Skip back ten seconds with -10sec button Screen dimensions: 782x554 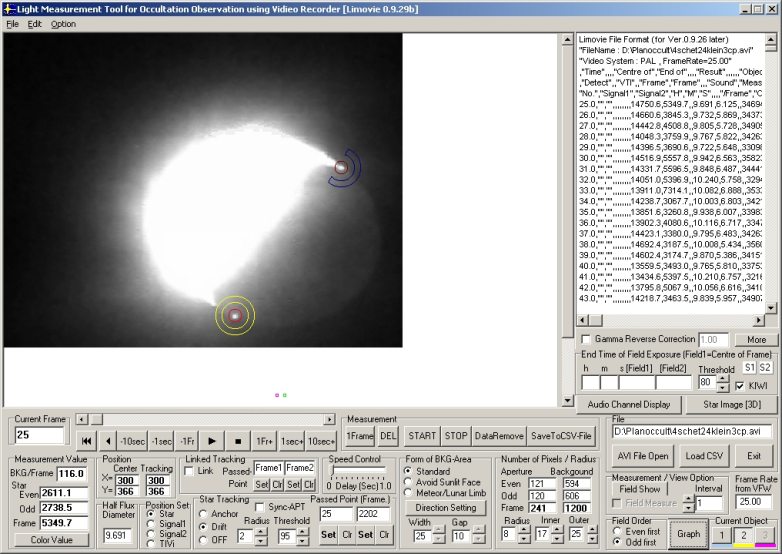pyautogui.click(x=133, y=441)
